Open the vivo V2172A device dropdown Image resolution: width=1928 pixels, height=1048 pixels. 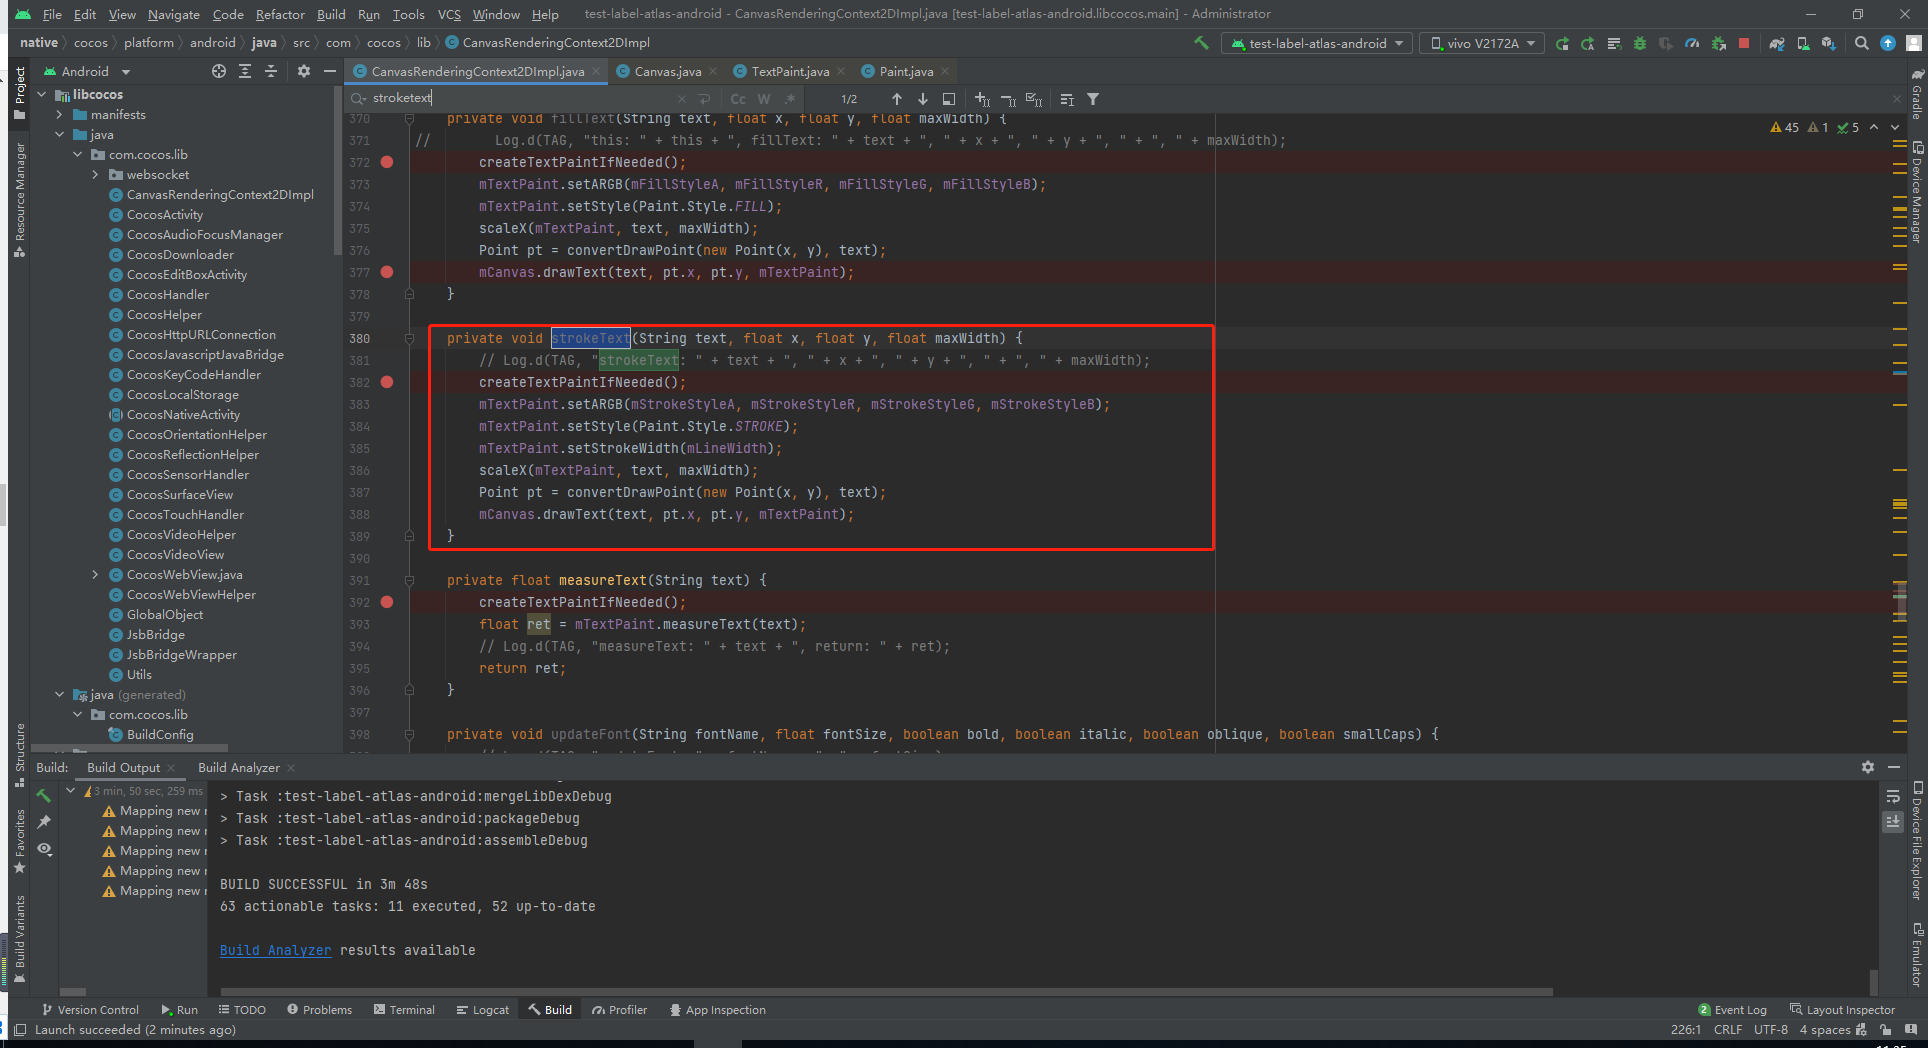coord(1482,43)
